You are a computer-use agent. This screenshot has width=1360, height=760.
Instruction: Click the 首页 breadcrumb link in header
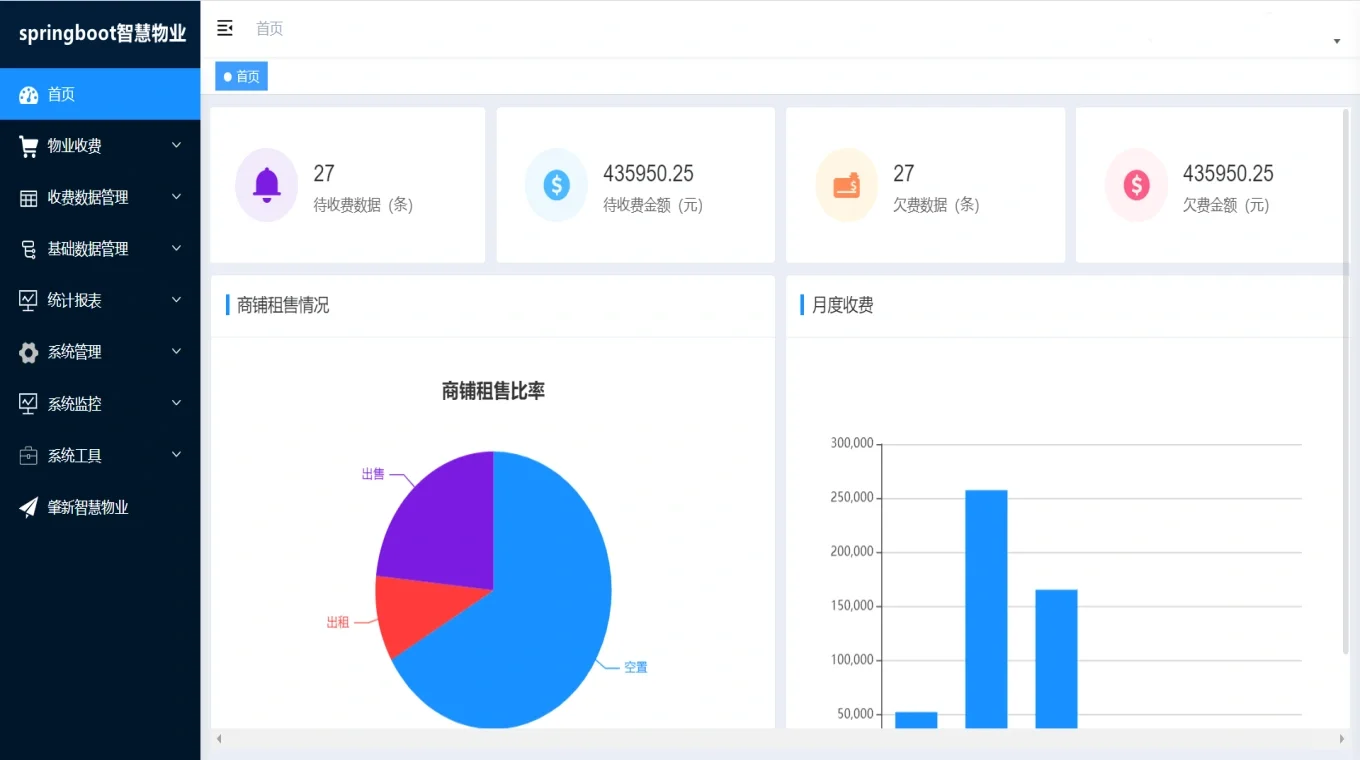point(269,29)
